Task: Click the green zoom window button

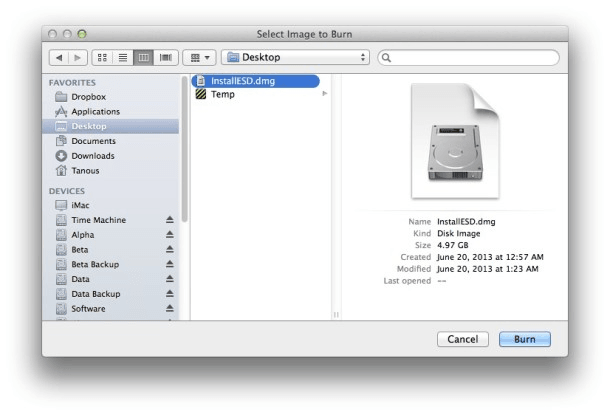Action: tap(82, 34)
